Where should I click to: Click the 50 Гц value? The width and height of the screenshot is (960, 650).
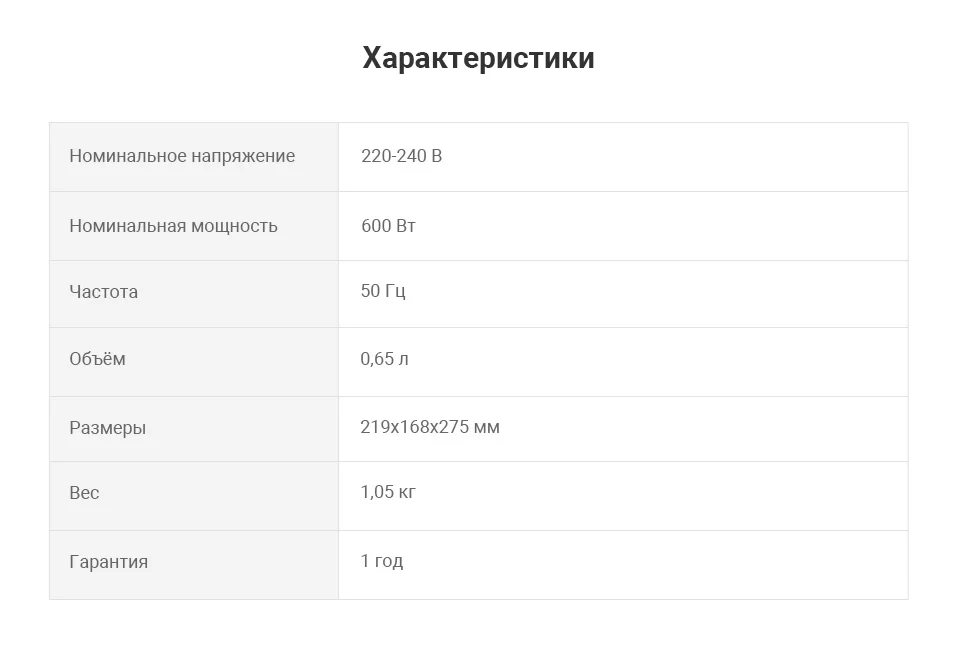pos(383,291)
